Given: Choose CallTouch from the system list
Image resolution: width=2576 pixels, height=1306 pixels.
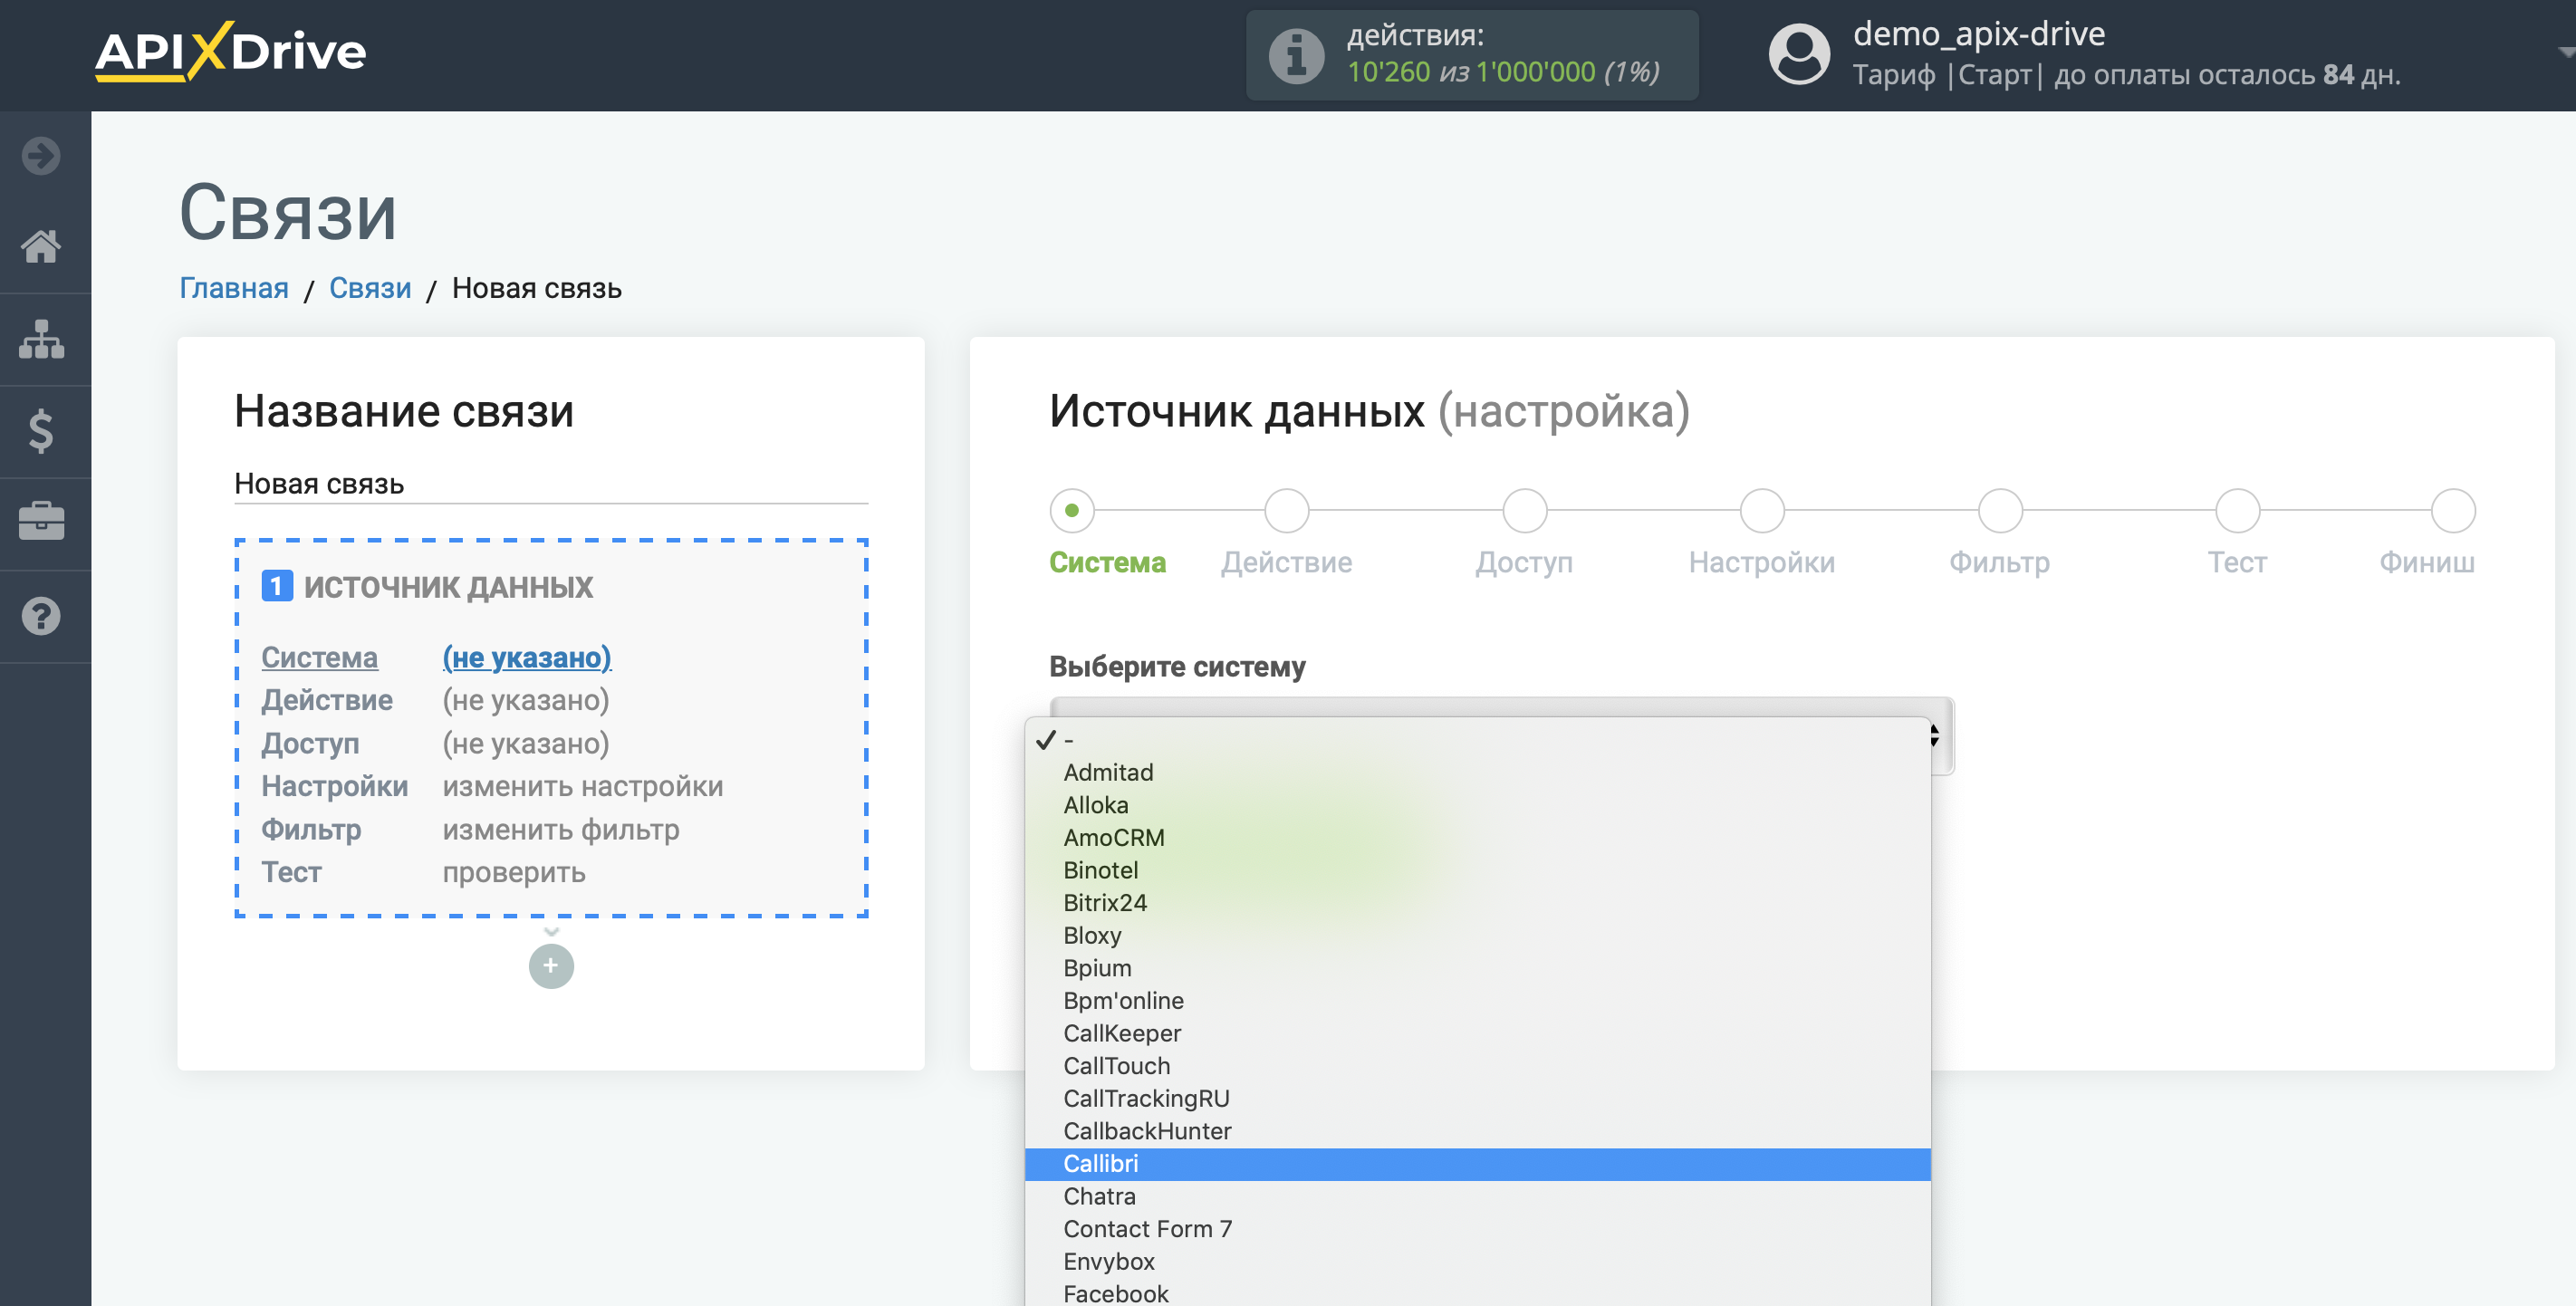Looking at the screenshot, I should [1477, 1066].
